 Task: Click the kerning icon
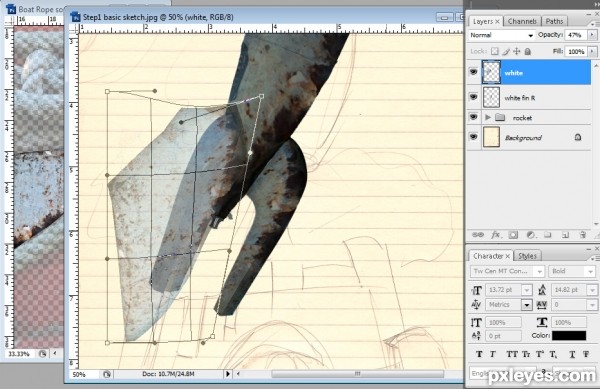pos(476,305)
